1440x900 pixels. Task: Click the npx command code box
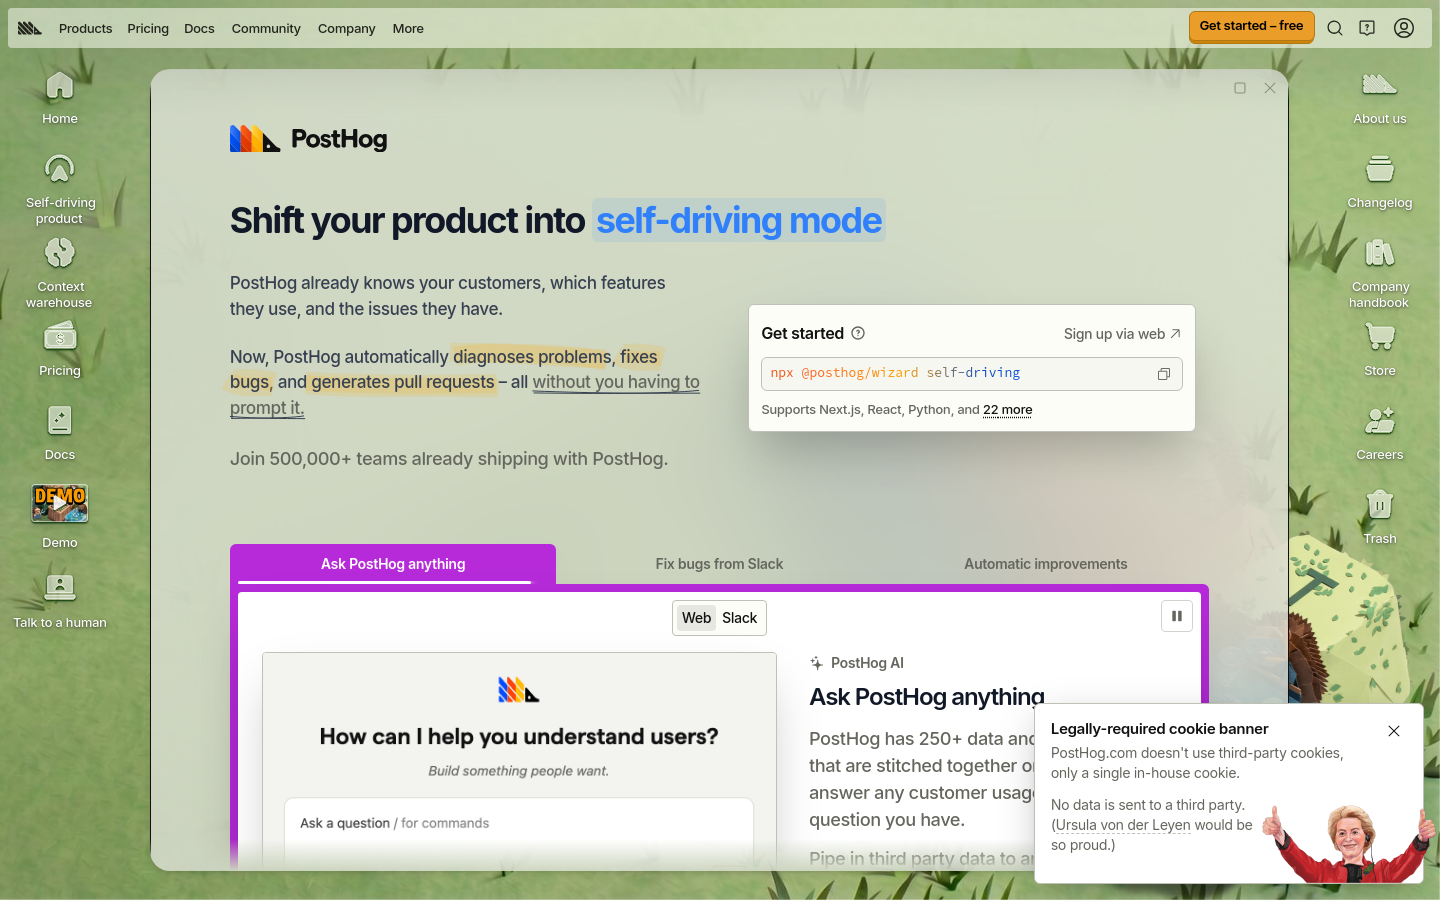click(972, 374)
